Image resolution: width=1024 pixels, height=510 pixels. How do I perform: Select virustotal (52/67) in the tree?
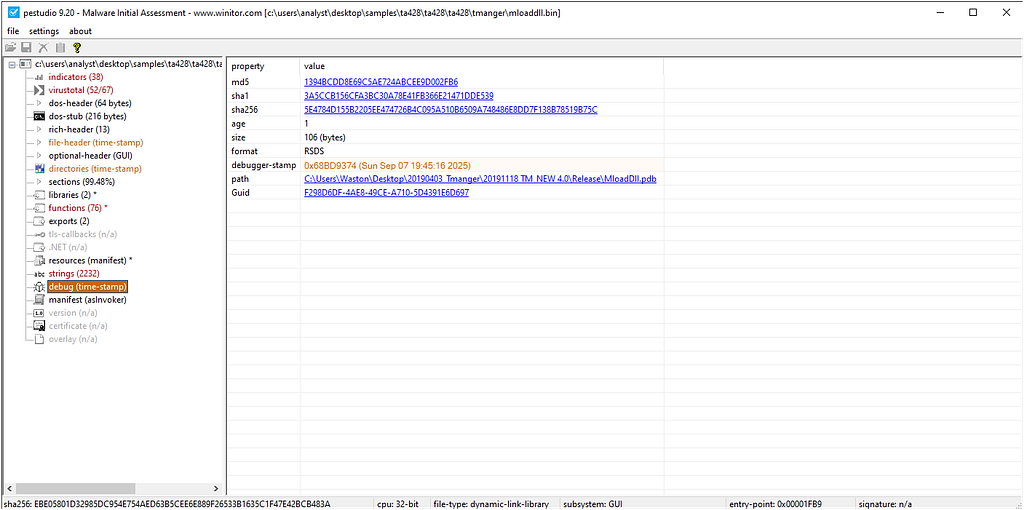tap(81, 90)
